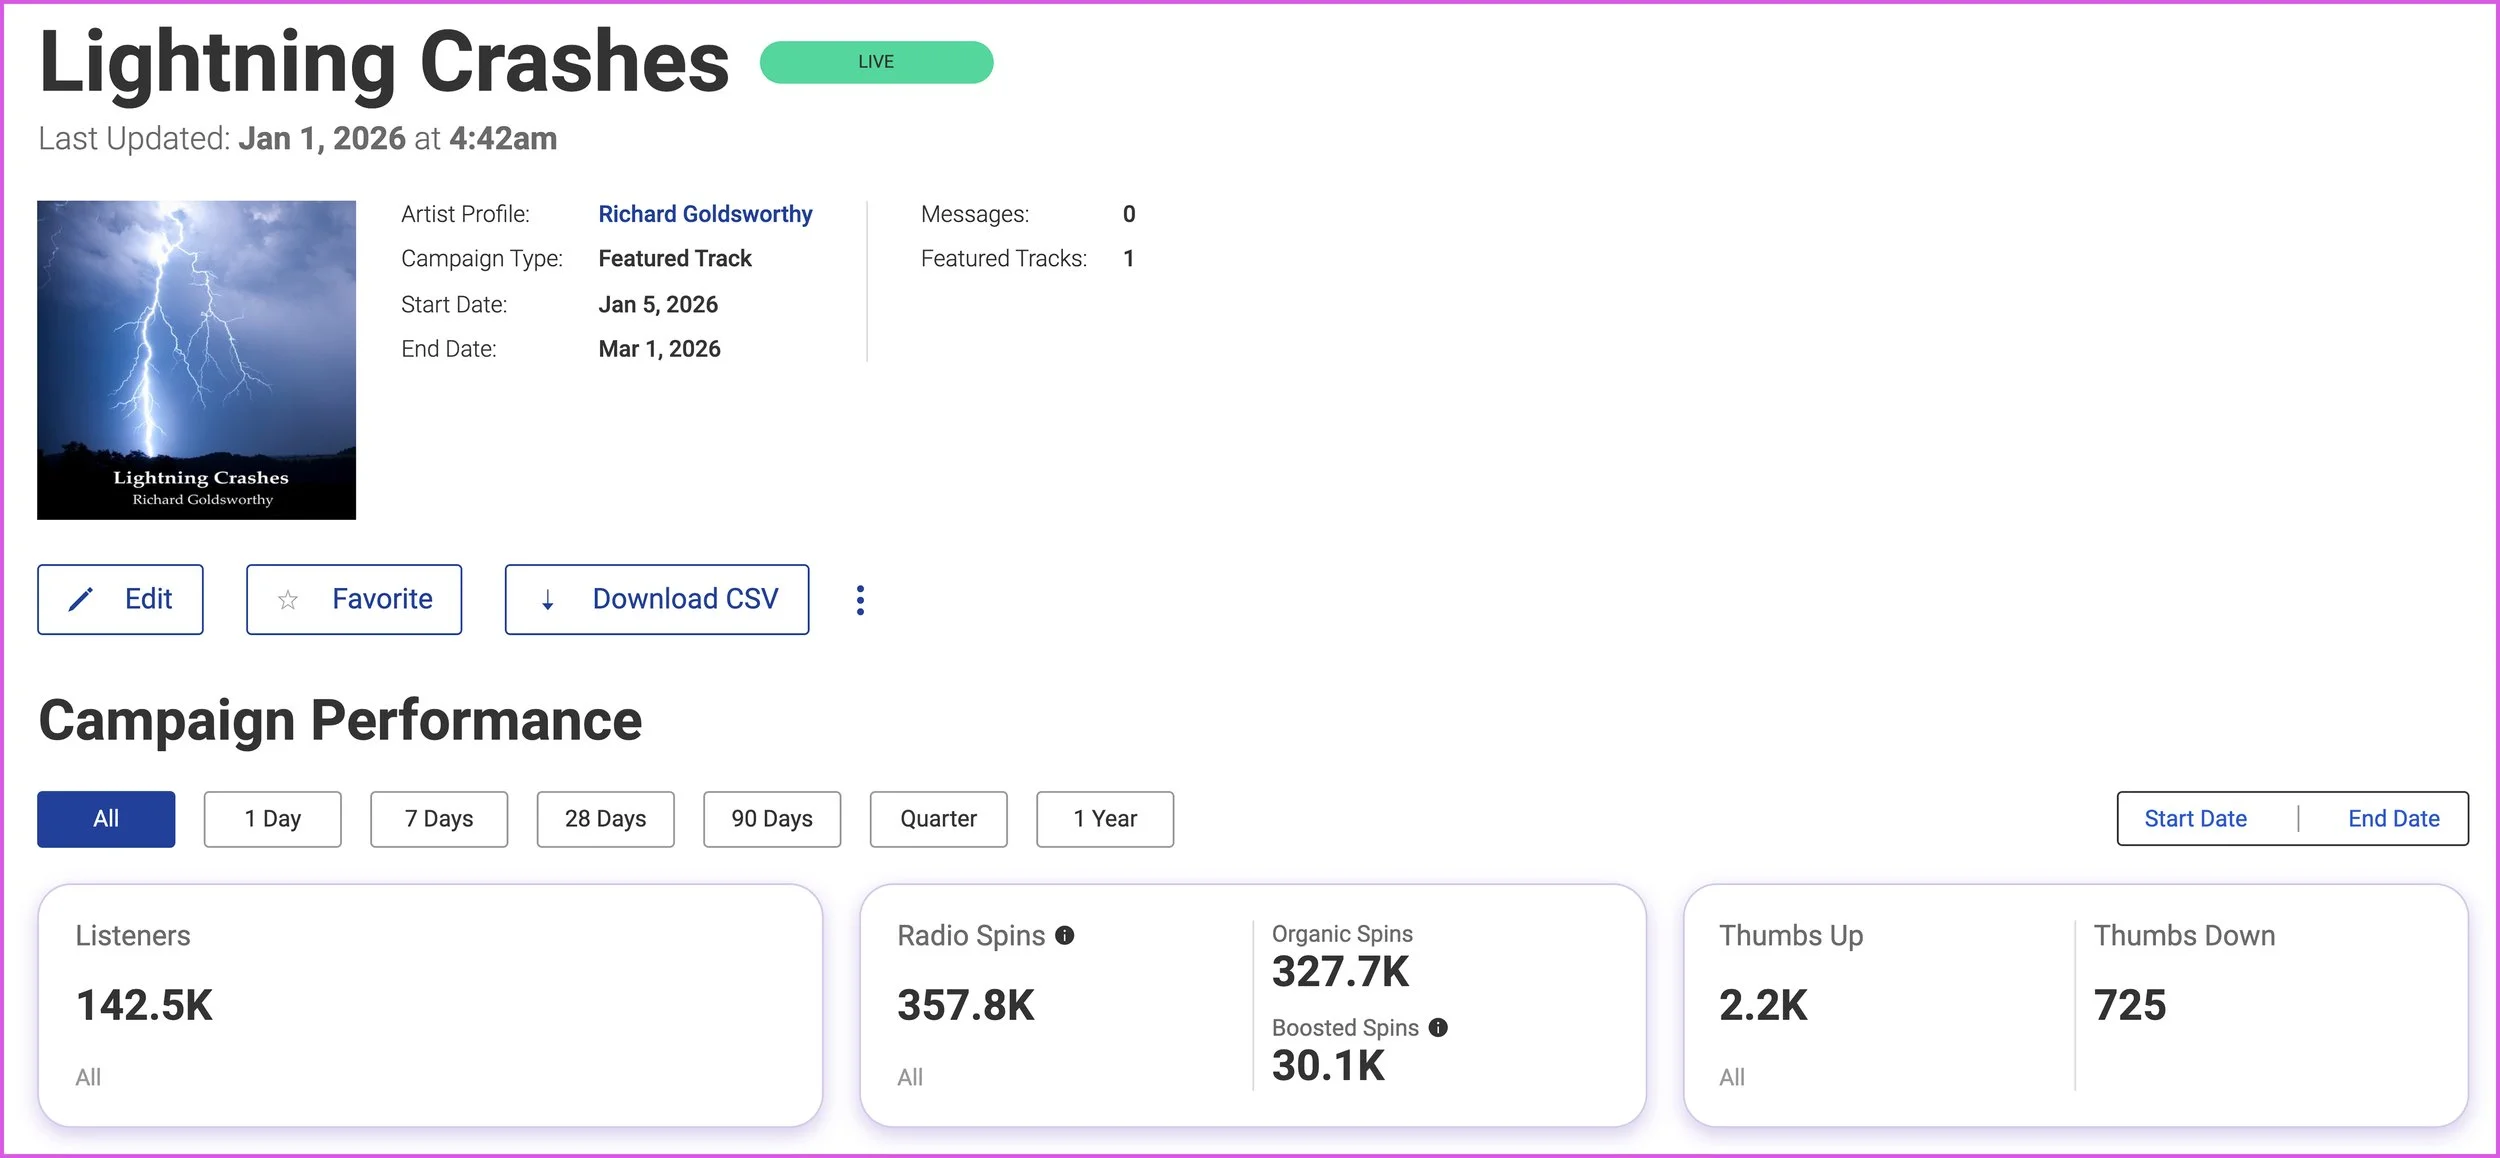The height and width of the screenshot is (1158, 2500).
Task: Select the All time range filter
Action: (x=106, y=819)
